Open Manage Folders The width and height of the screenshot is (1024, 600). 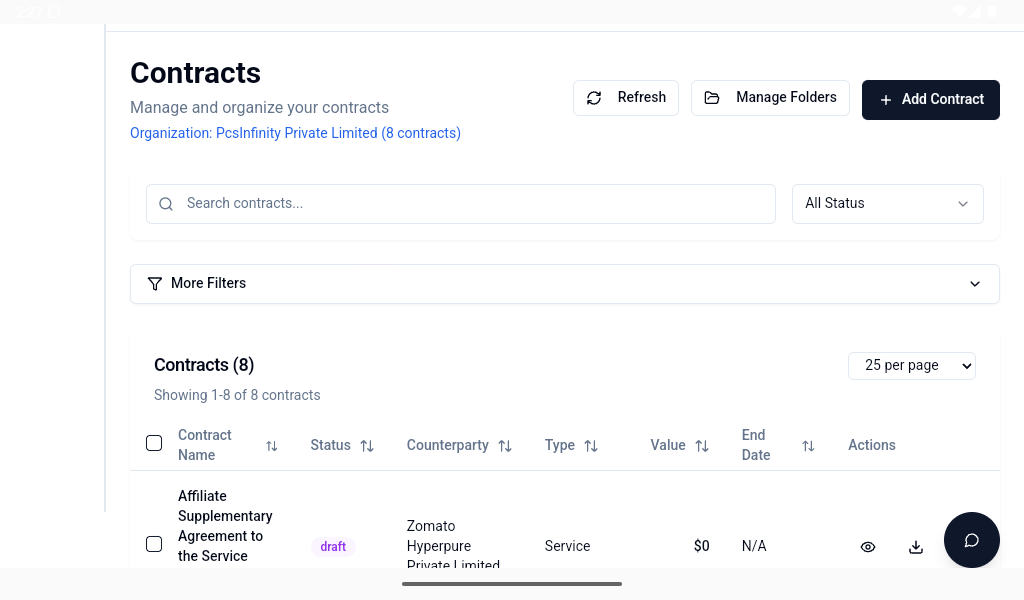770,98
